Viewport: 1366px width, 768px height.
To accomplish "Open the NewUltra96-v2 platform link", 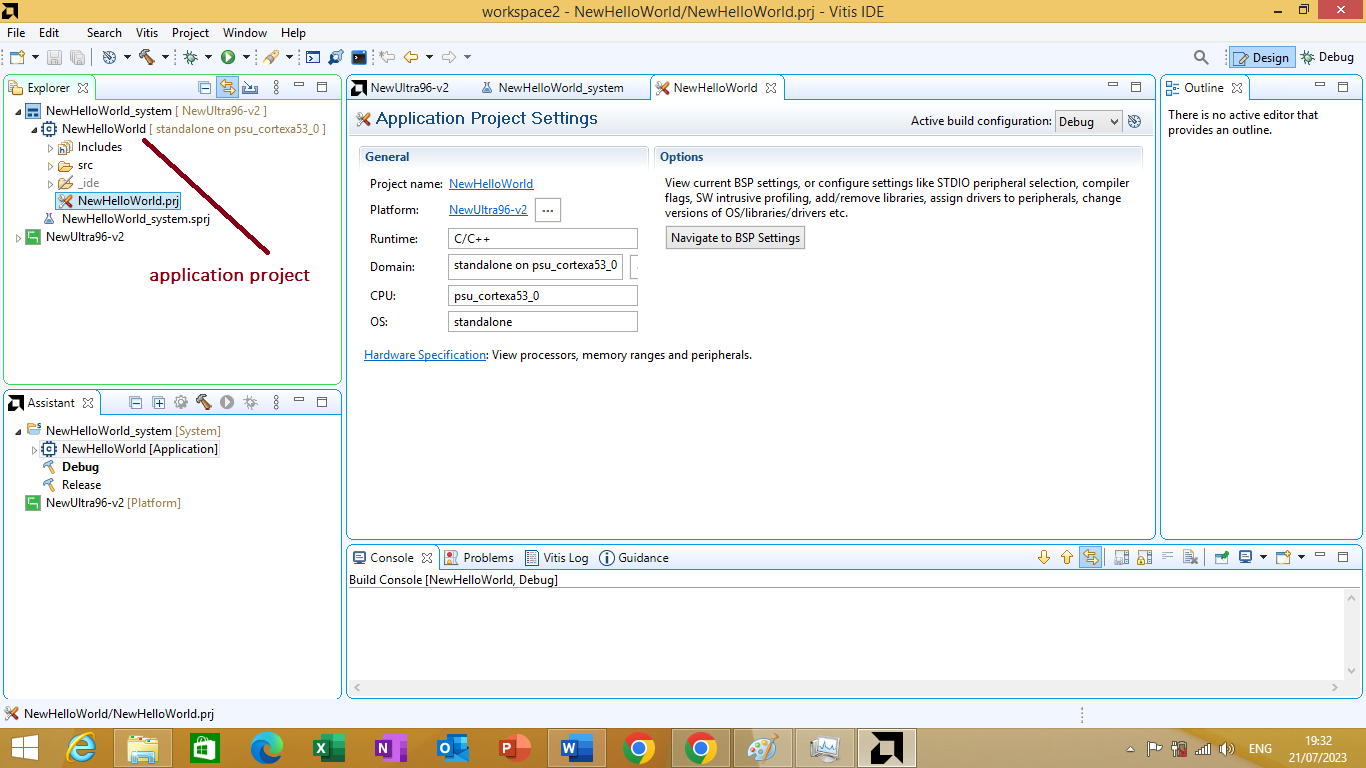I will coord(488,210).
